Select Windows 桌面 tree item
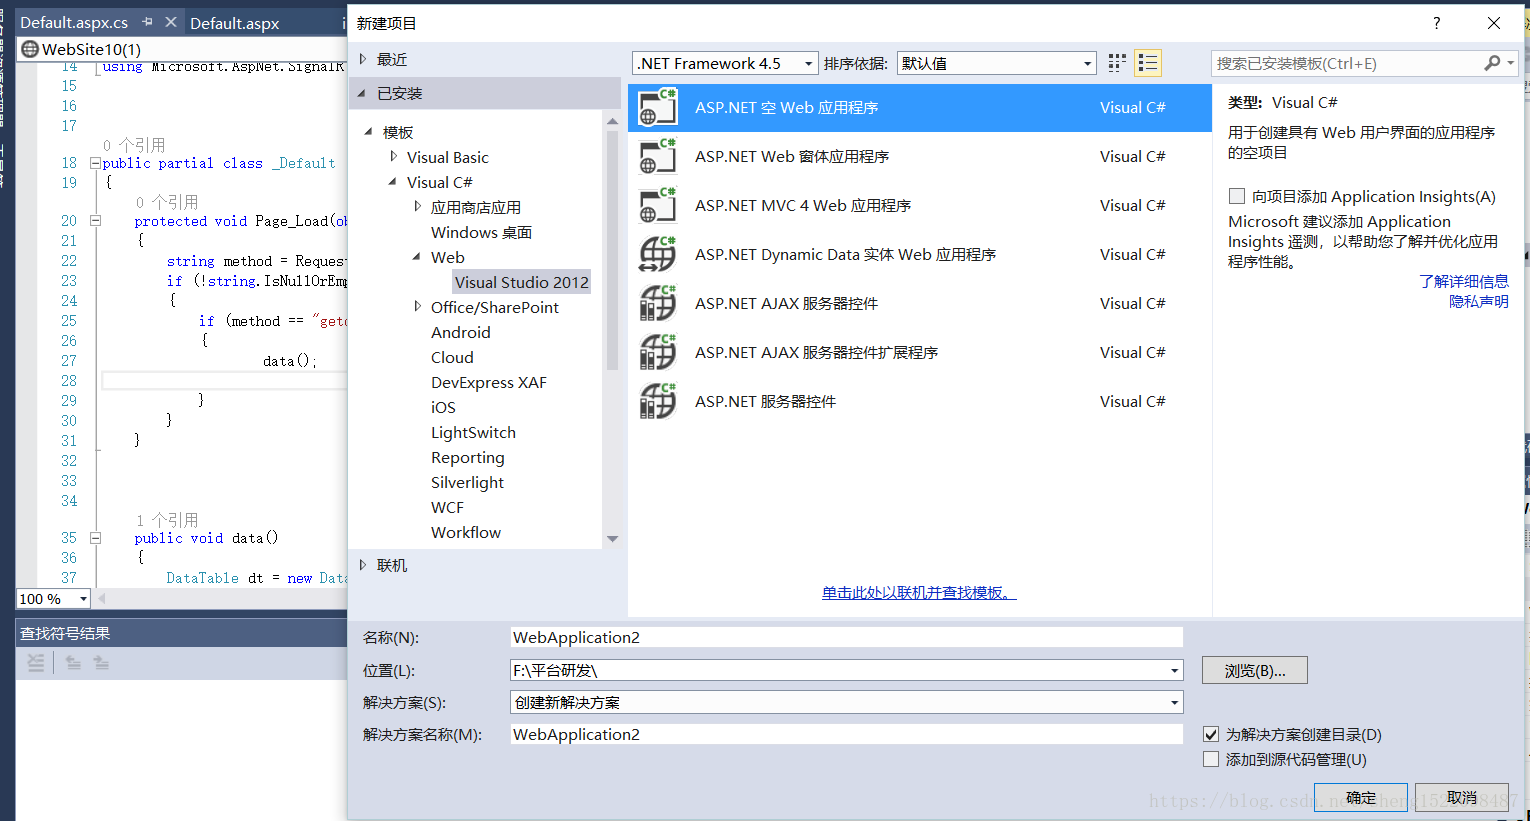This screenshot has width=1530, height=821. pos(481,232)
